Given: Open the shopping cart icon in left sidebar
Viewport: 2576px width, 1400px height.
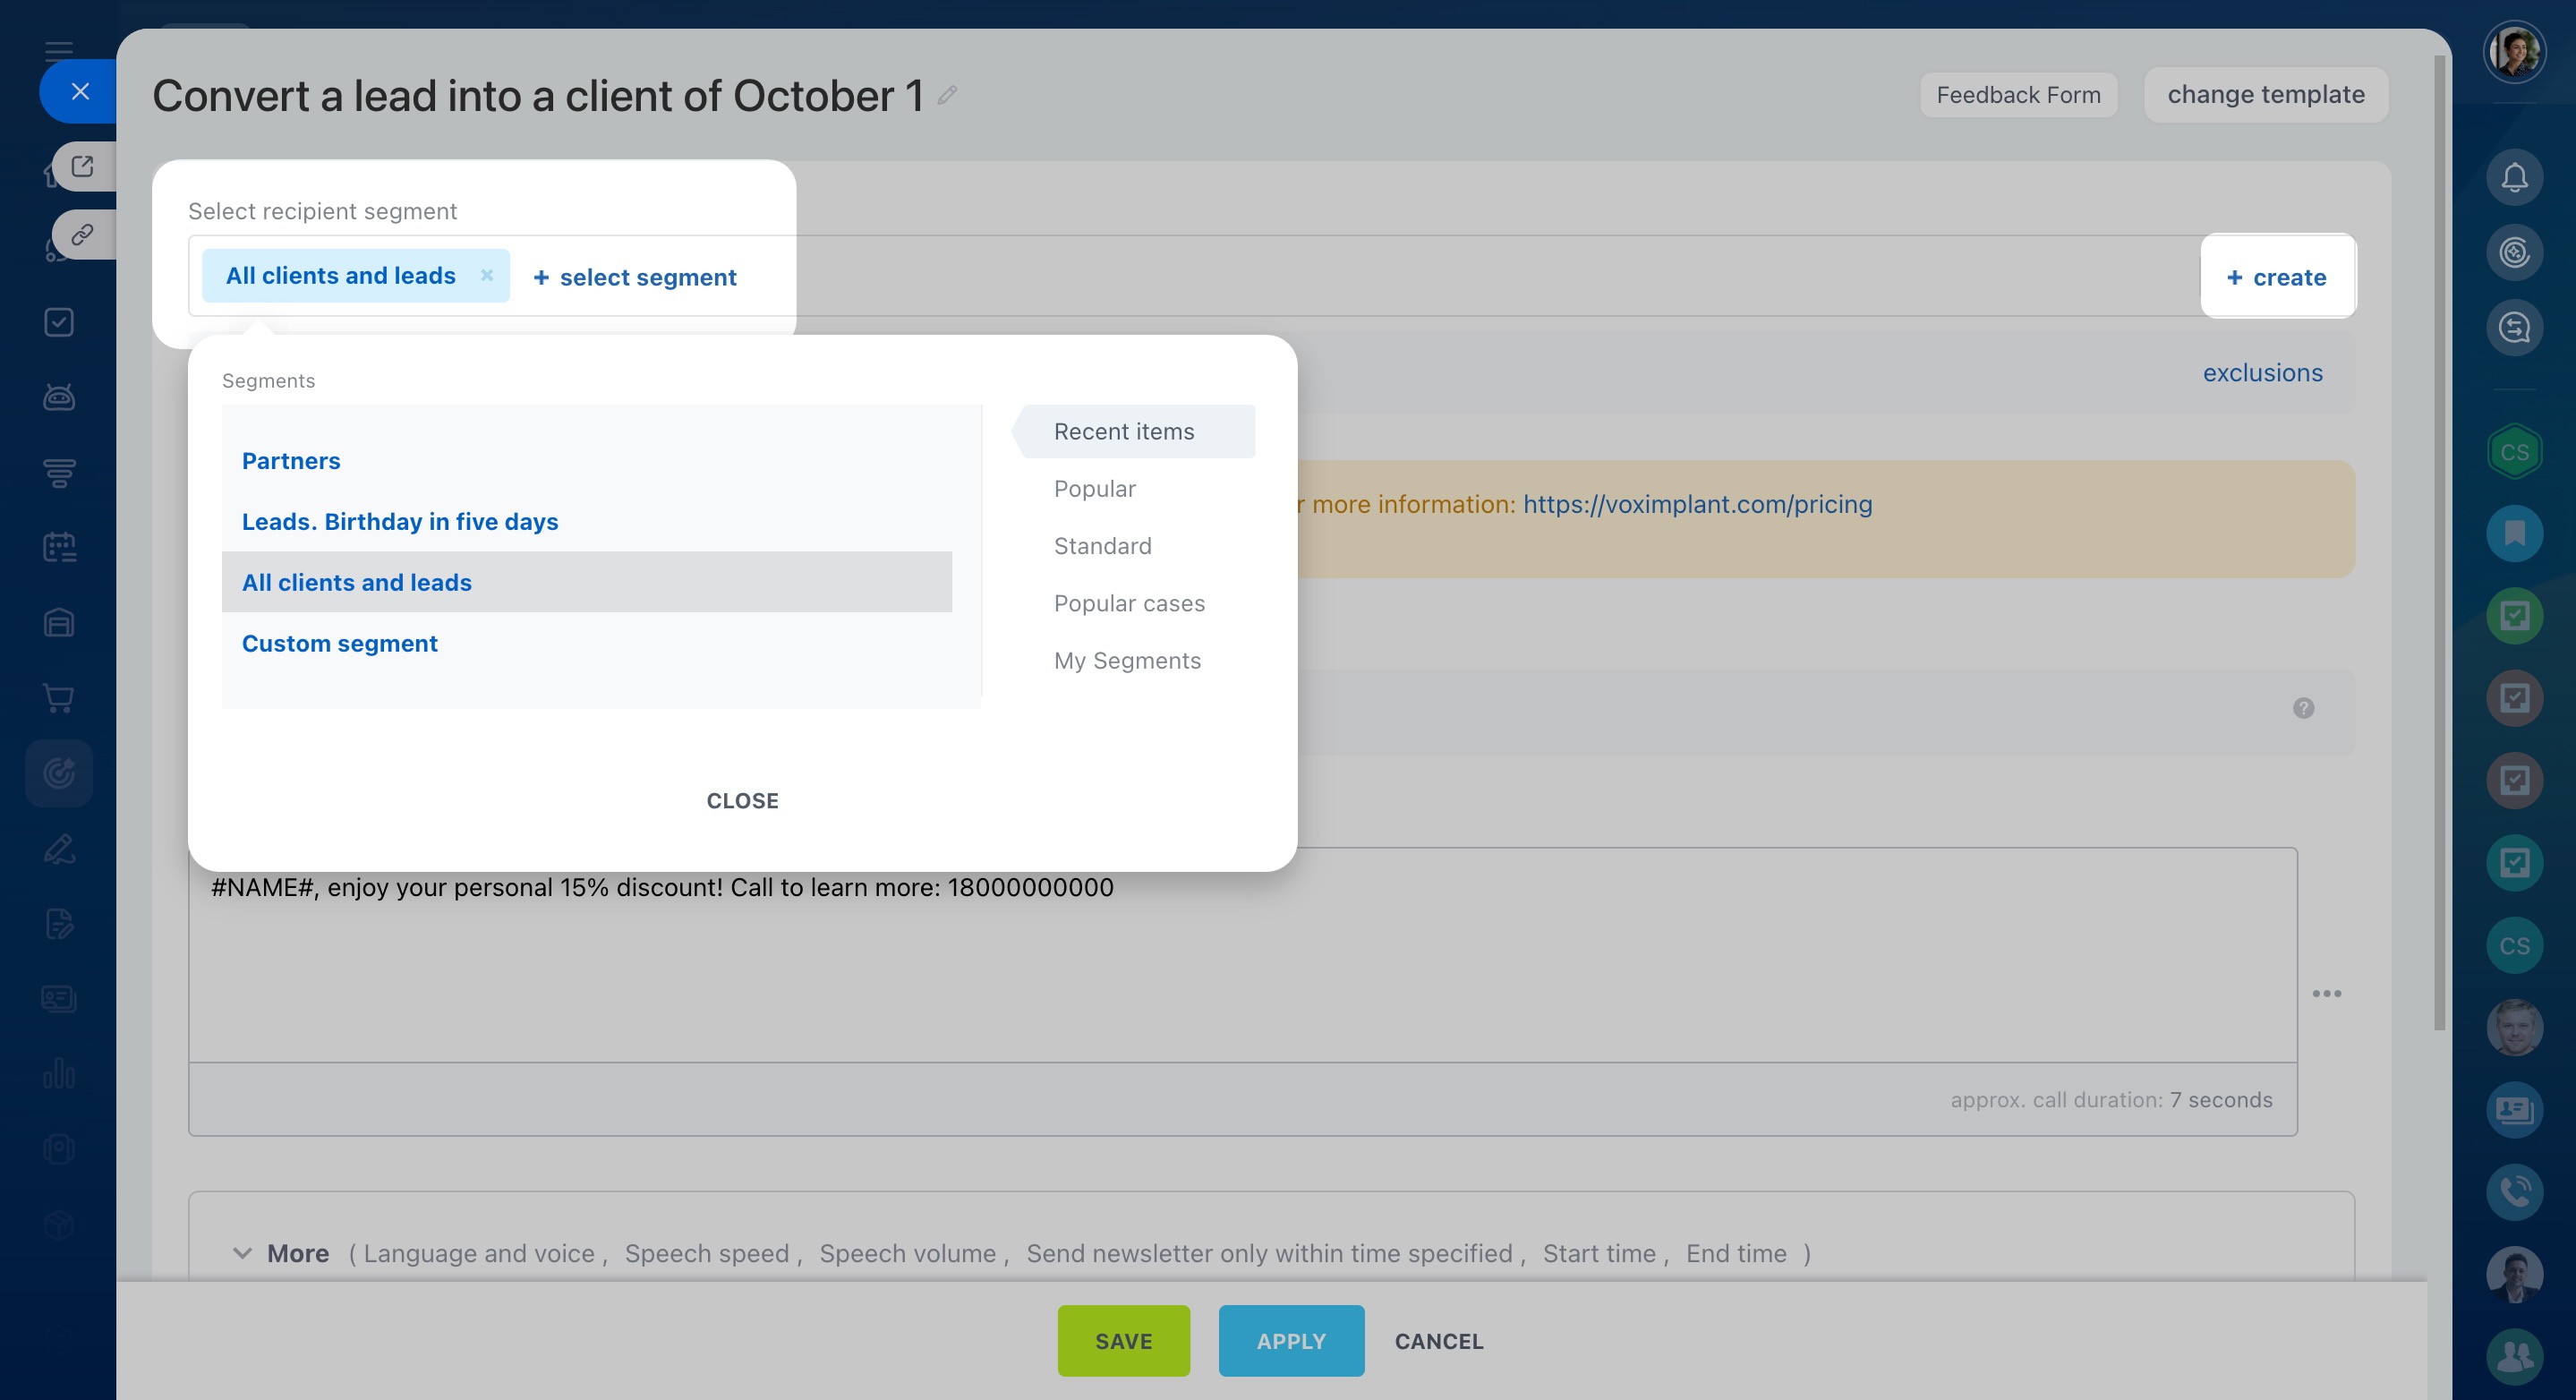Looking at the screenshot, I should coord(59,698).
